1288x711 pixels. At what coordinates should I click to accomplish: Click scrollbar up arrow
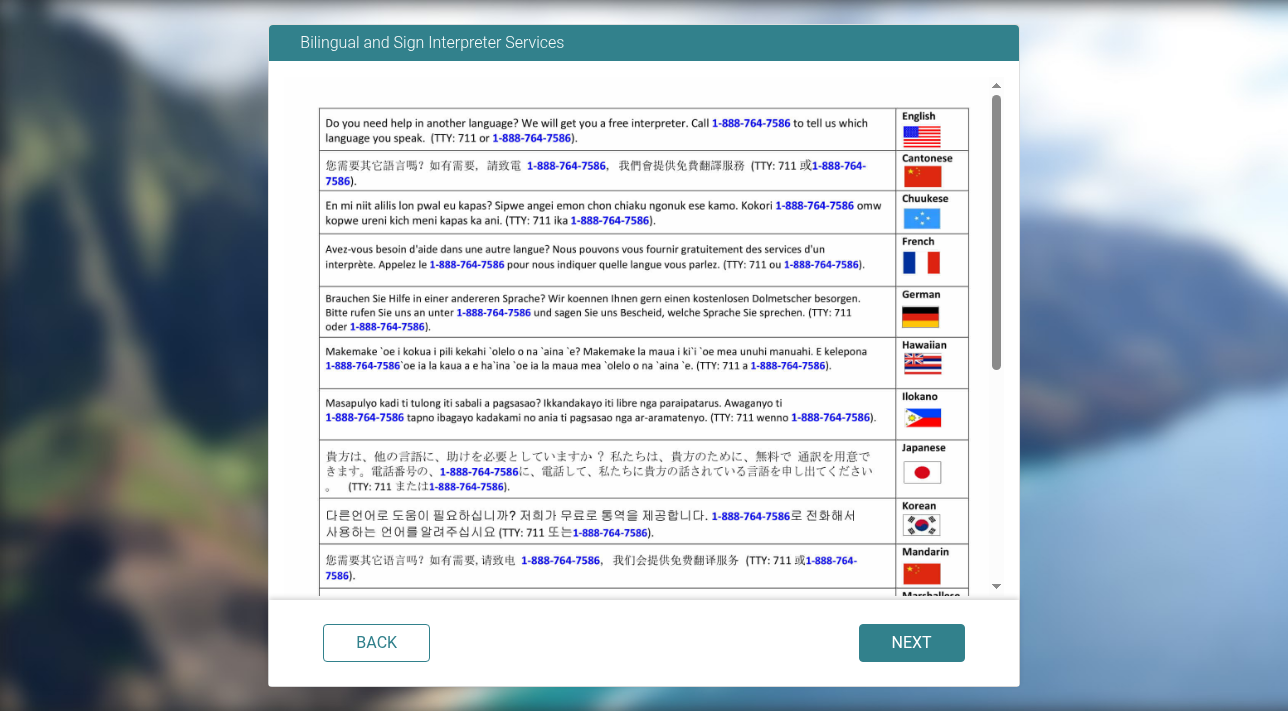996,86
